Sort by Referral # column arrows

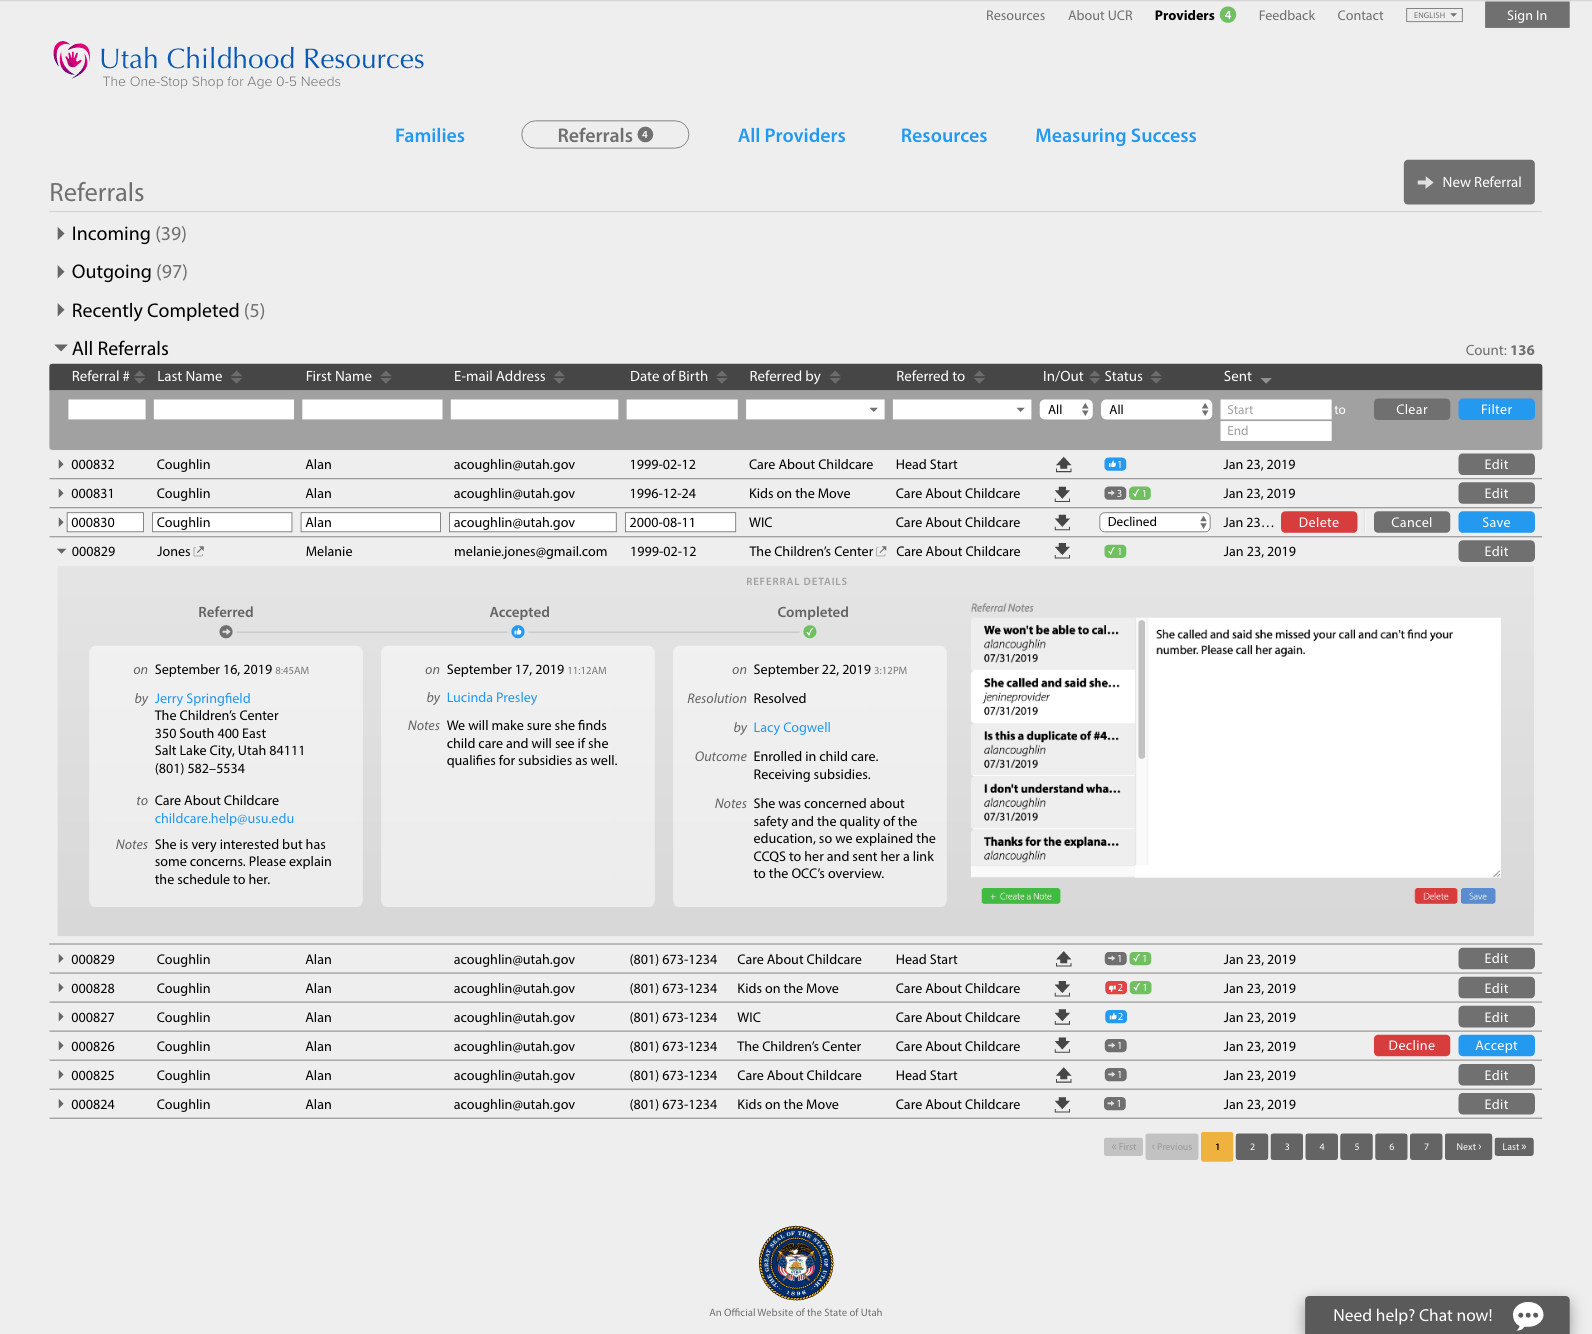[x=140, y=377]
